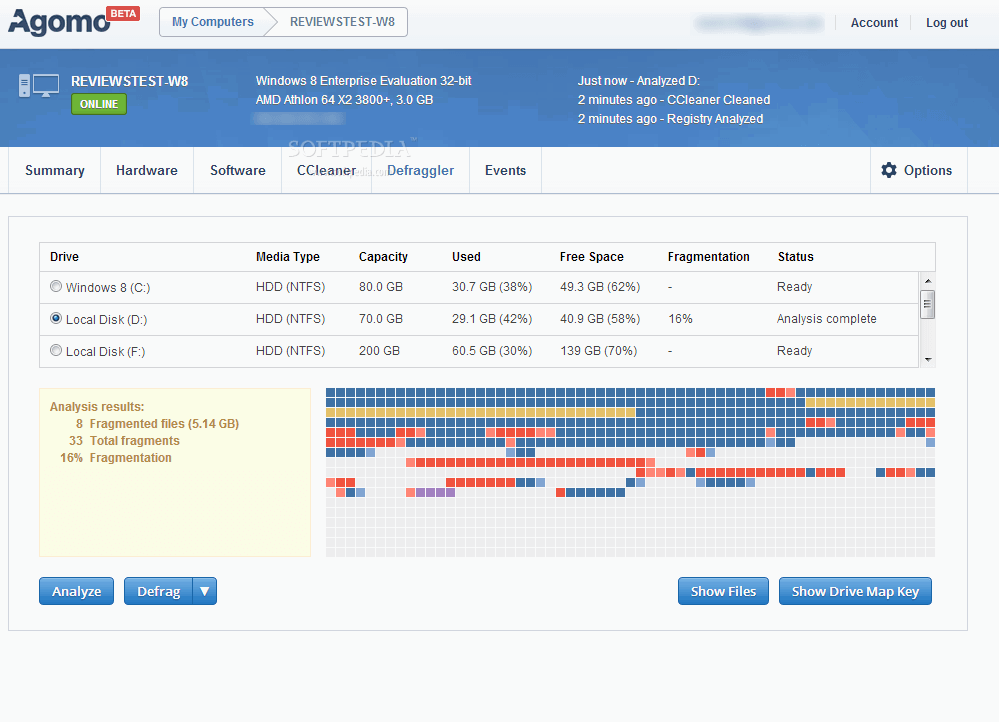Click the drive list scrollbar up arrow
This screenshot has width=999, height=722.
[x=928, y=281]
